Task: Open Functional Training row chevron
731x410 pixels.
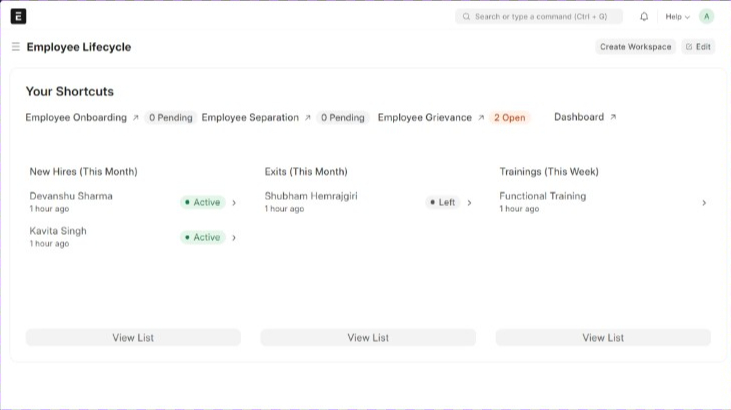Action: pos(704,203)
